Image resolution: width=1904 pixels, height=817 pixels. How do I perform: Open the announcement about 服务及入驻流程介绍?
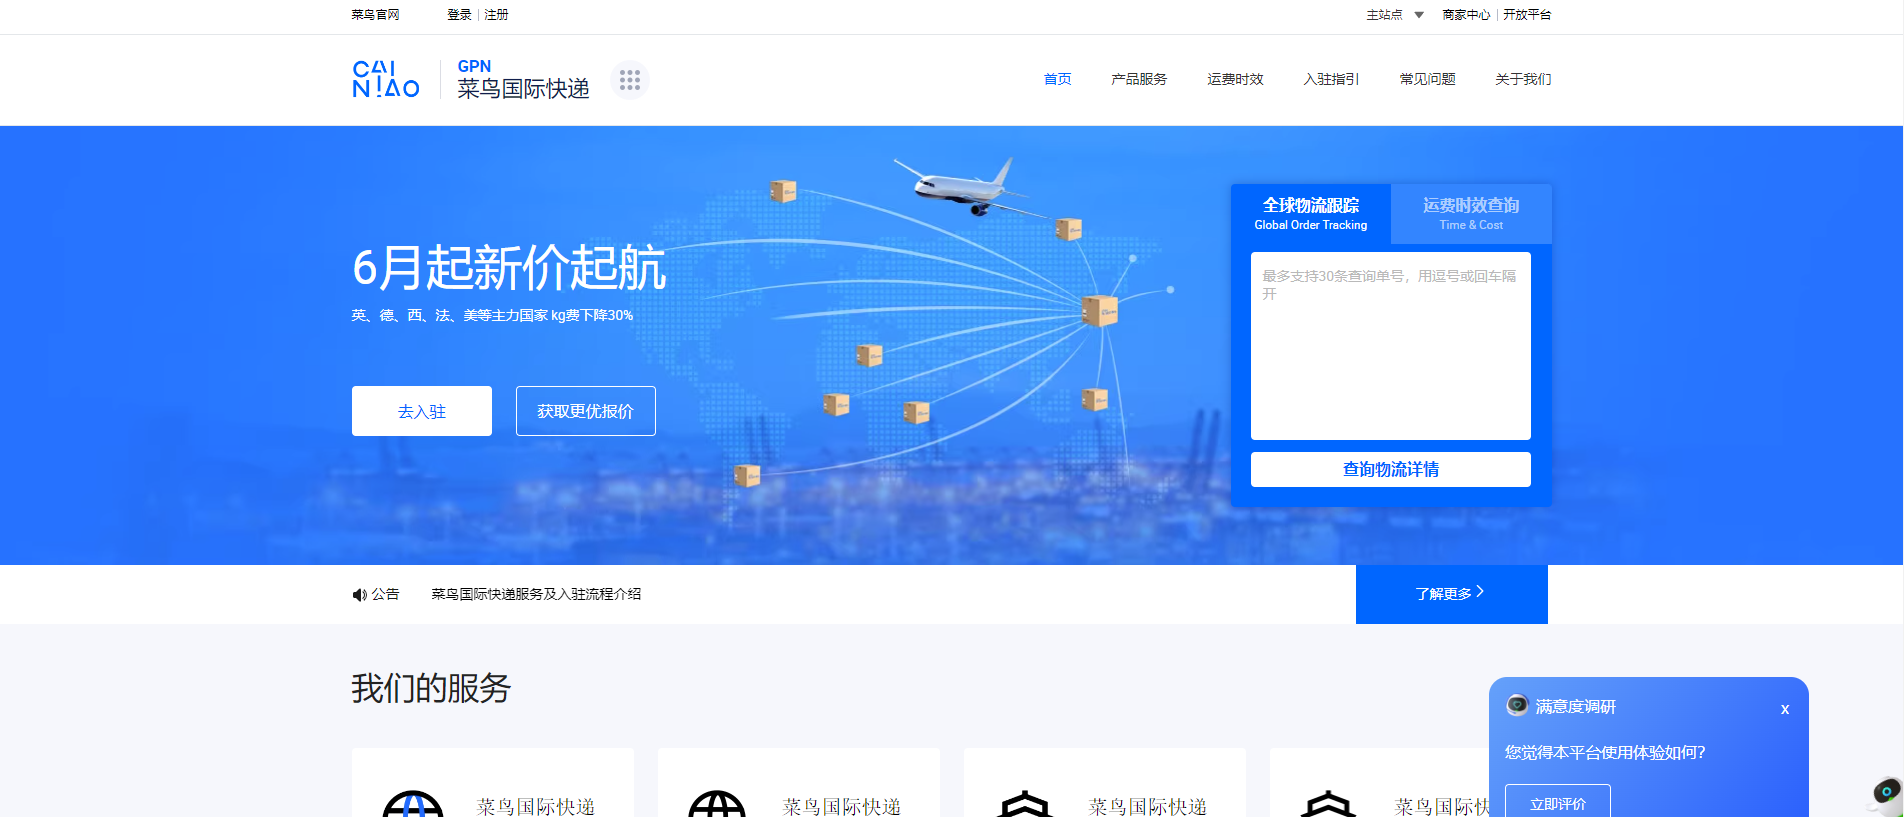(x=536, y=594)
